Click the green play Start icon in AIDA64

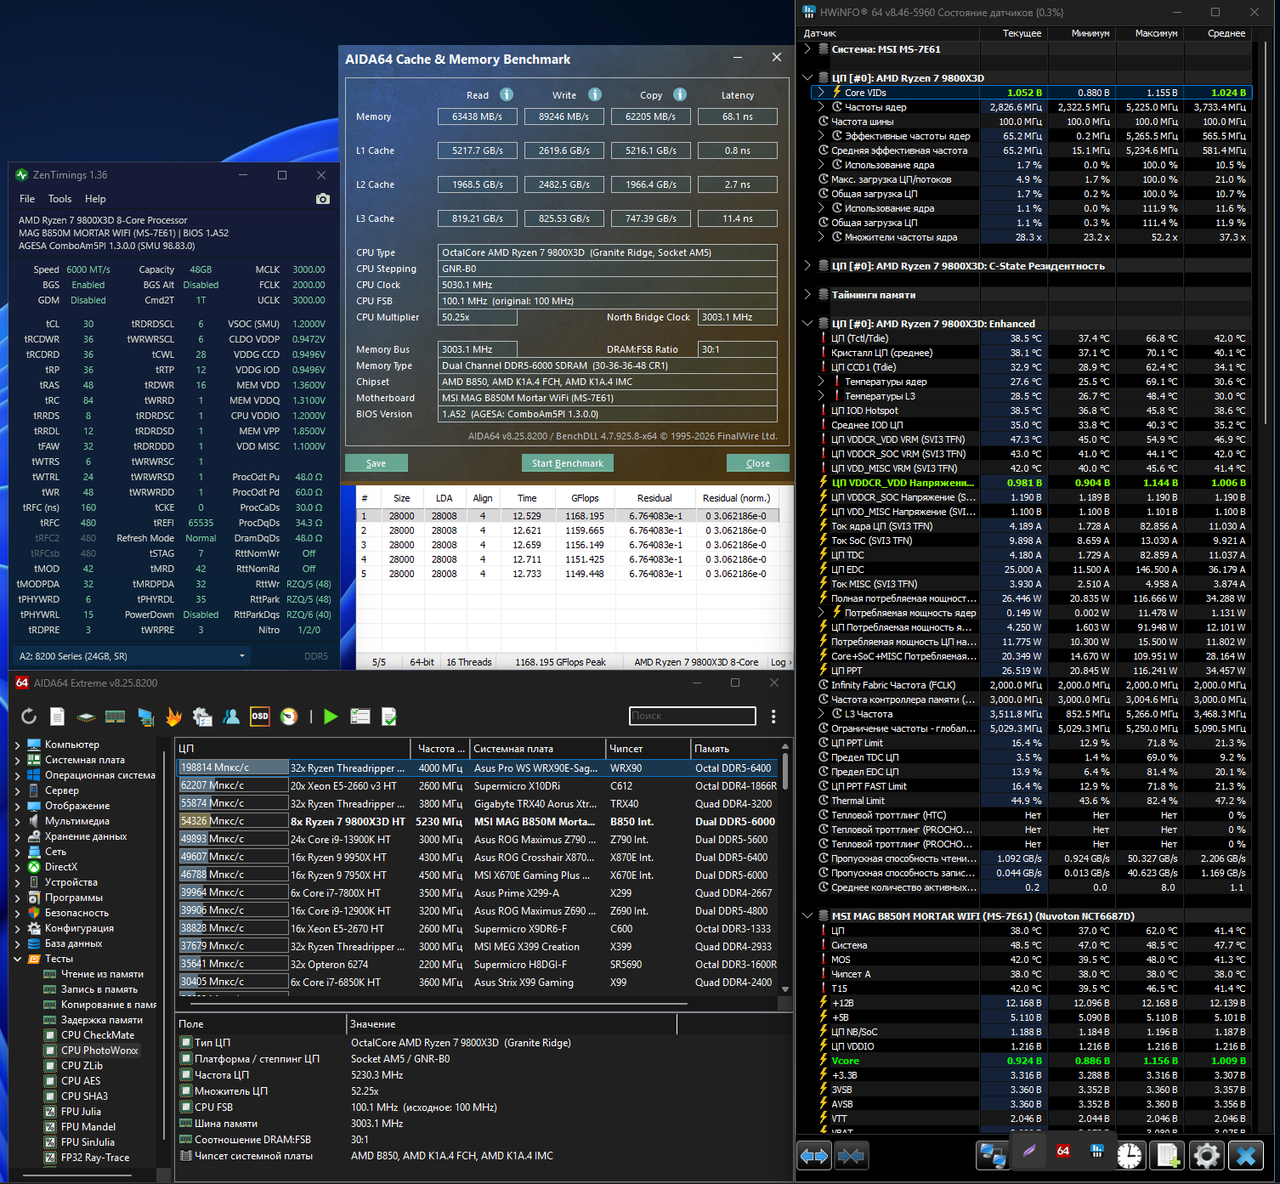[330, 716]
